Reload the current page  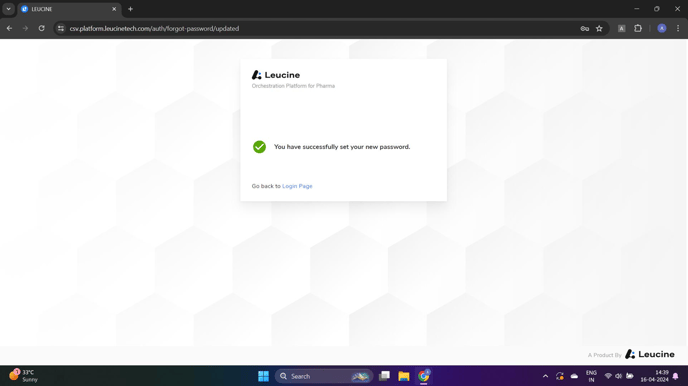[x=41, y=29]
